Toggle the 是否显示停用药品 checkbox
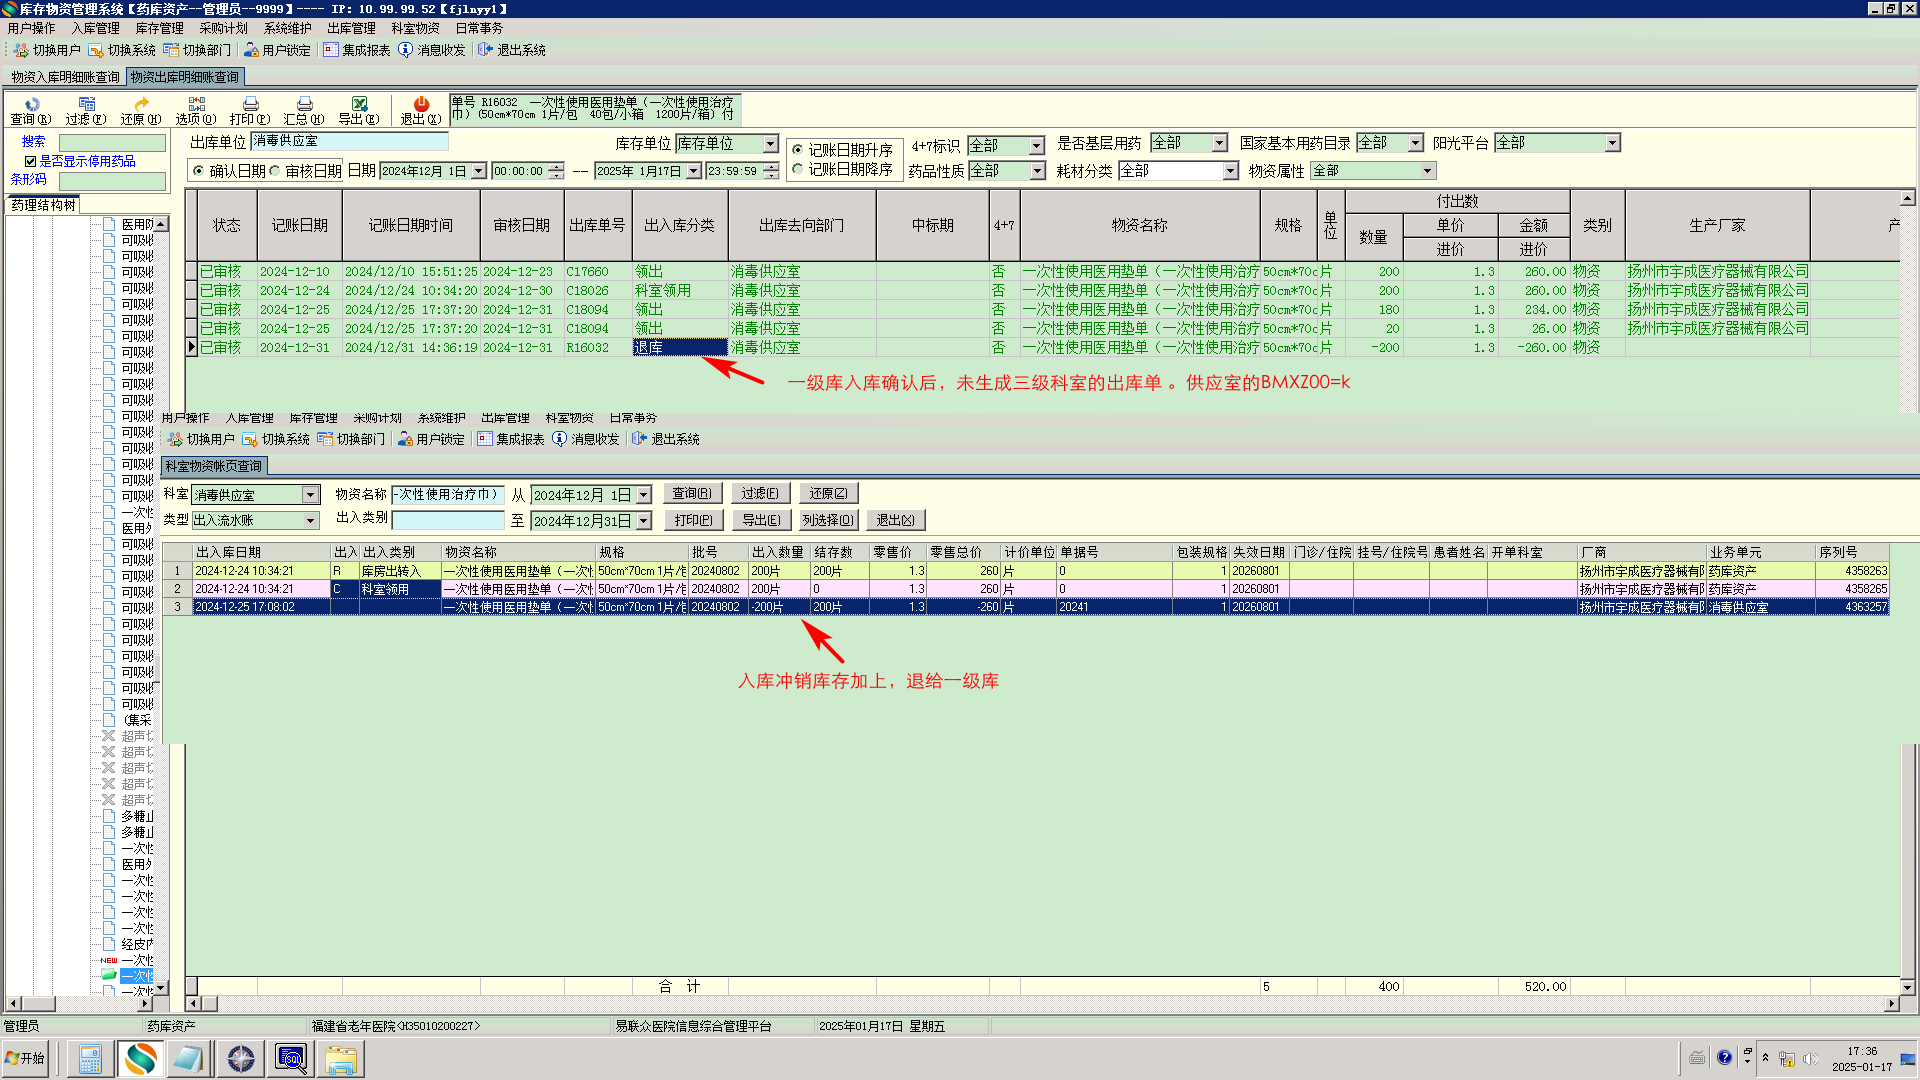Image resolution: width=1920 pixels, height=1080 pixels. [x=31, y=161]
